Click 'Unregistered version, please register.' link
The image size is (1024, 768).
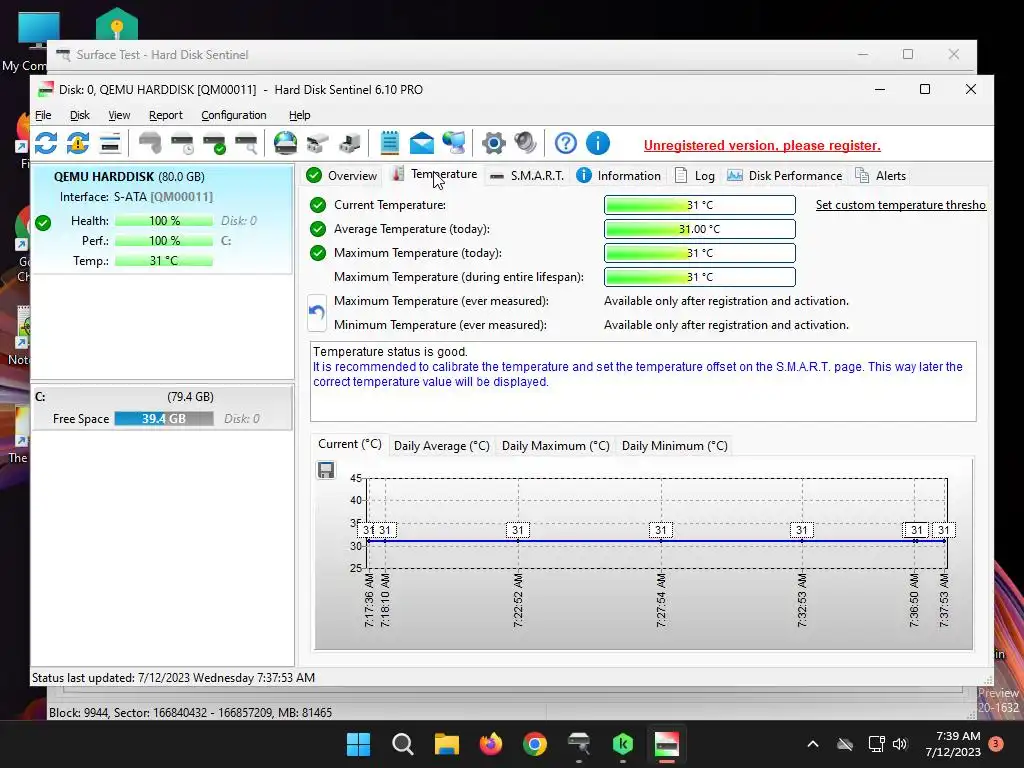click(x=762, y=146)
